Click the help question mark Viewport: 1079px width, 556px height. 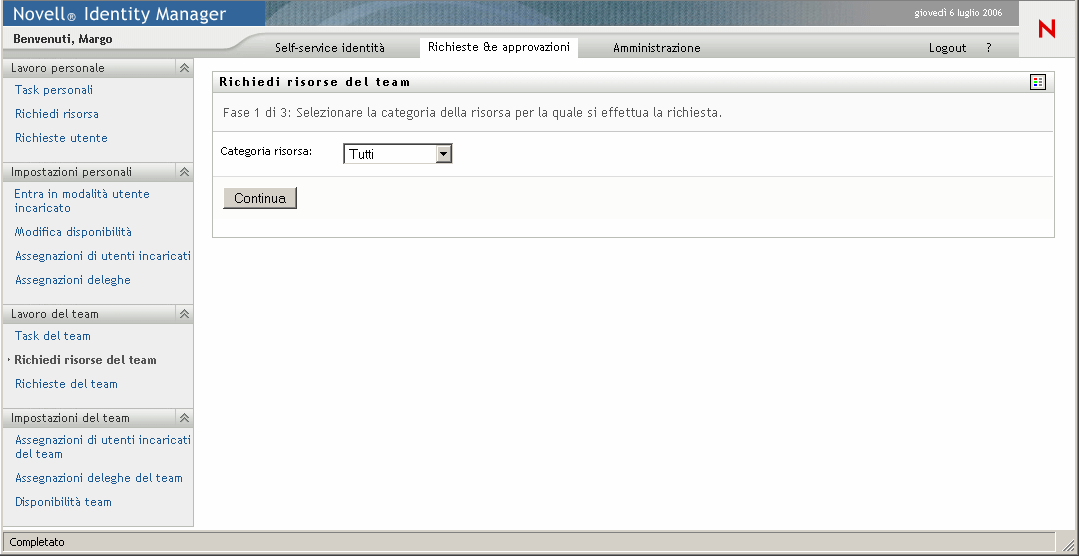click(x=989, y=47)
